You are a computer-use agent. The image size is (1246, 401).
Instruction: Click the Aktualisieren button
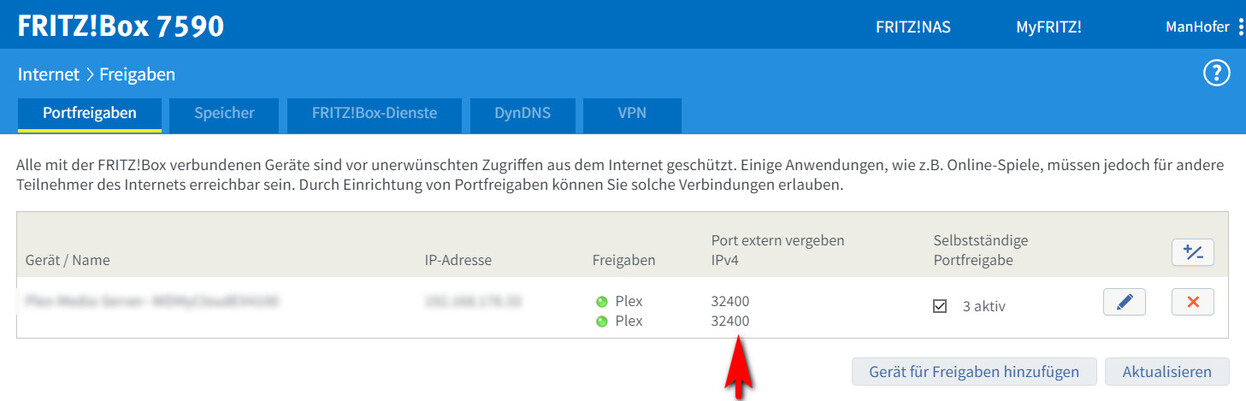click(x=1167, y=372)
